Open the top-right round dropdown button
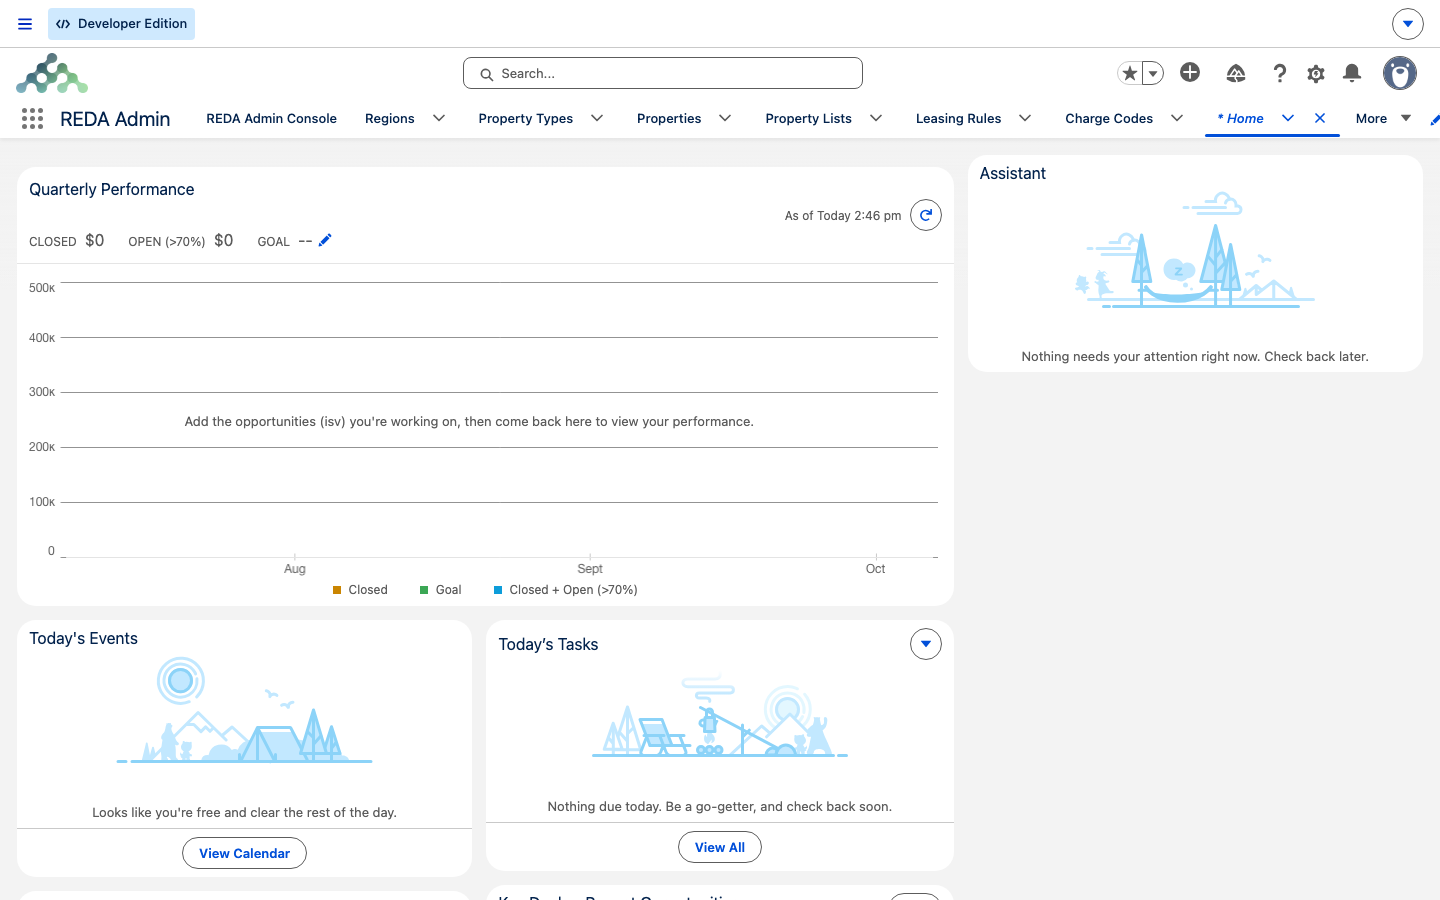The image size is (1440, 900). tap(1408, 24)
